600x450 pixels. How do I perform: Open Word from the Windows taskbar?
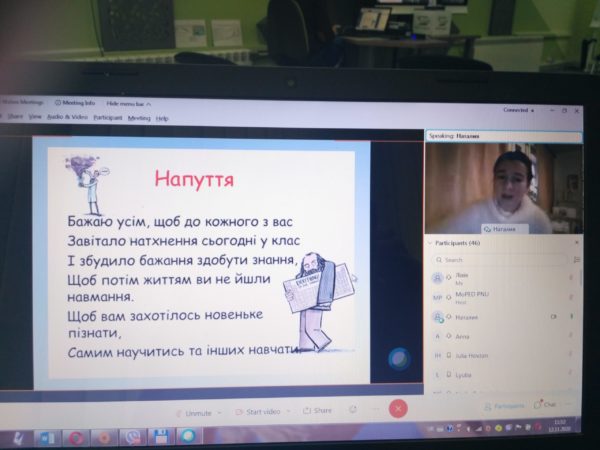pyautogui.click(x=48, y=438)
